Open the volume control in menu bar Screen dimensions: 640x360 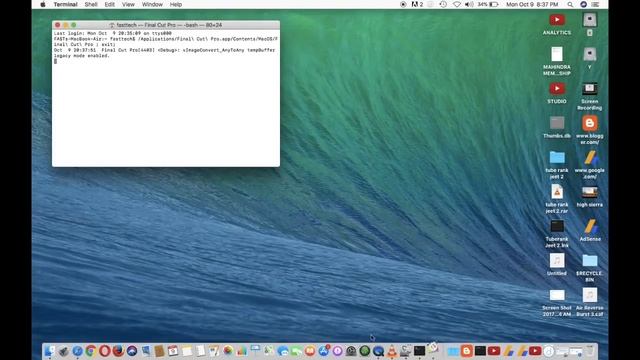pyautogui.click(x=469, y=4)
